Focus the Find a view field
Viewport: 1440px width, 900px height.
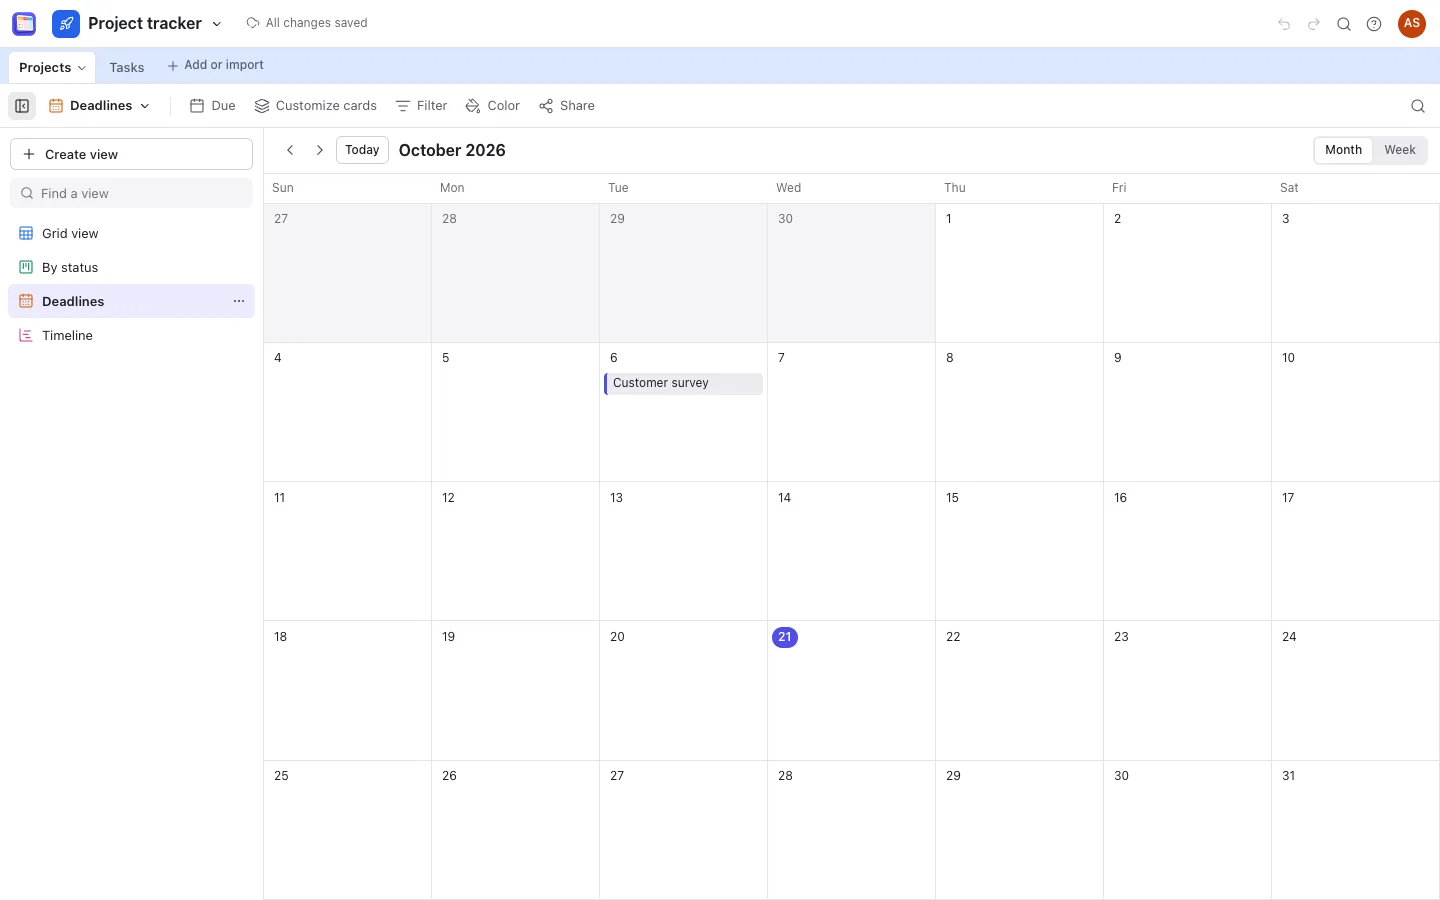tap(131, 193)
